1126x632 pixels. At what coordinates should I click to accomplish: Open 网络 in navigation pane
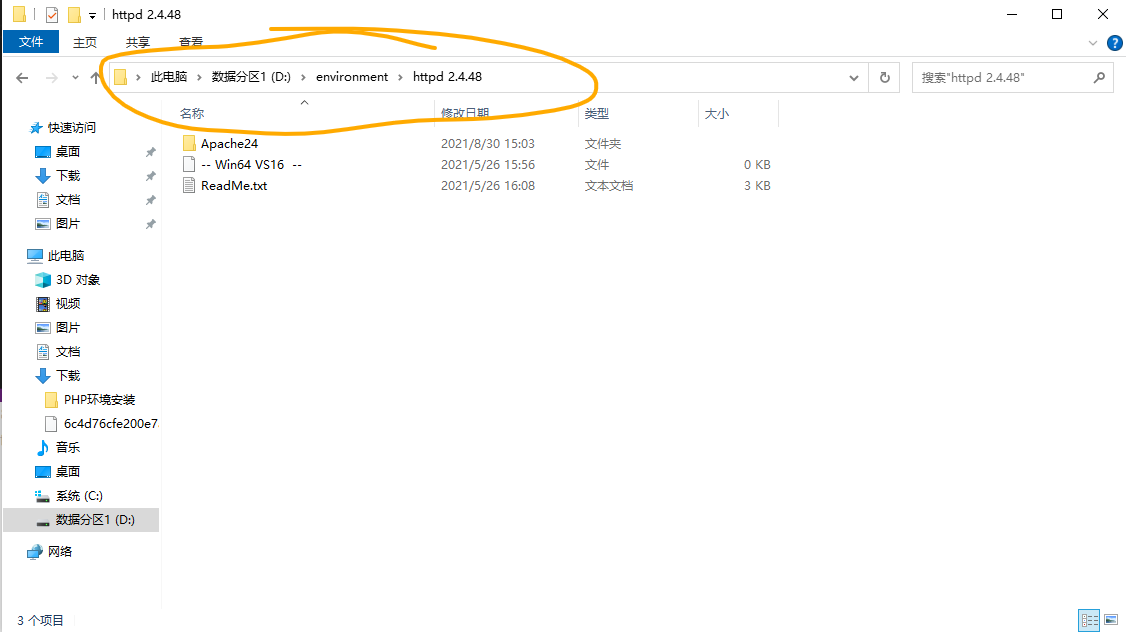(x=50, y=552)
